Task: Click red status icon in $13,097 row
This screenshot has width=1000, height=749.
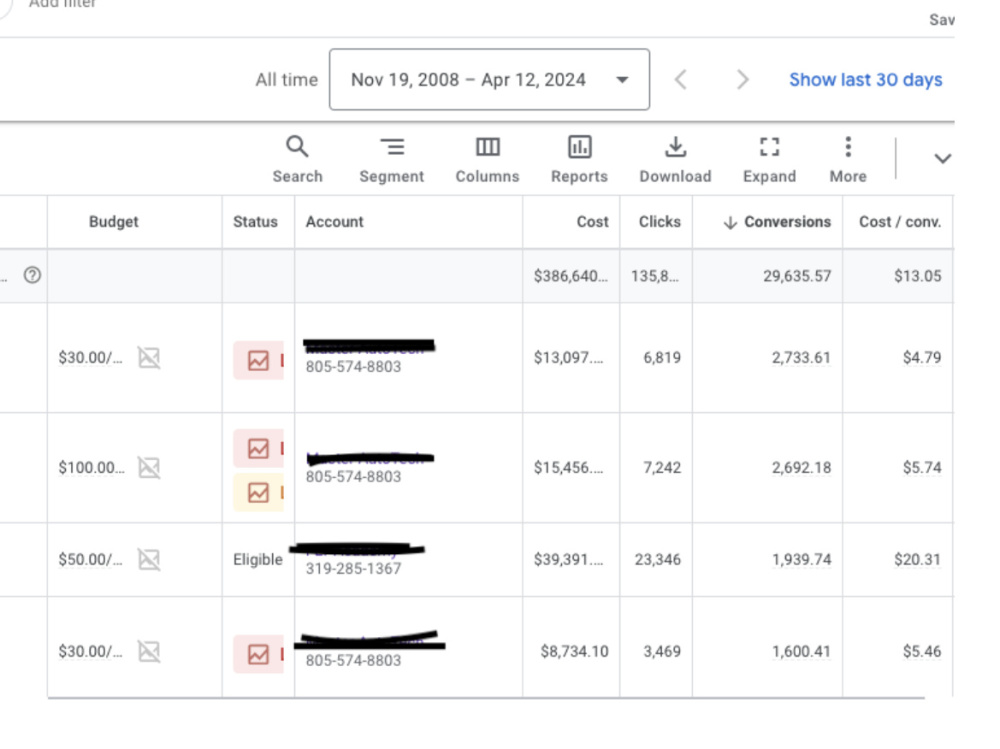Action: pos(258,360)
